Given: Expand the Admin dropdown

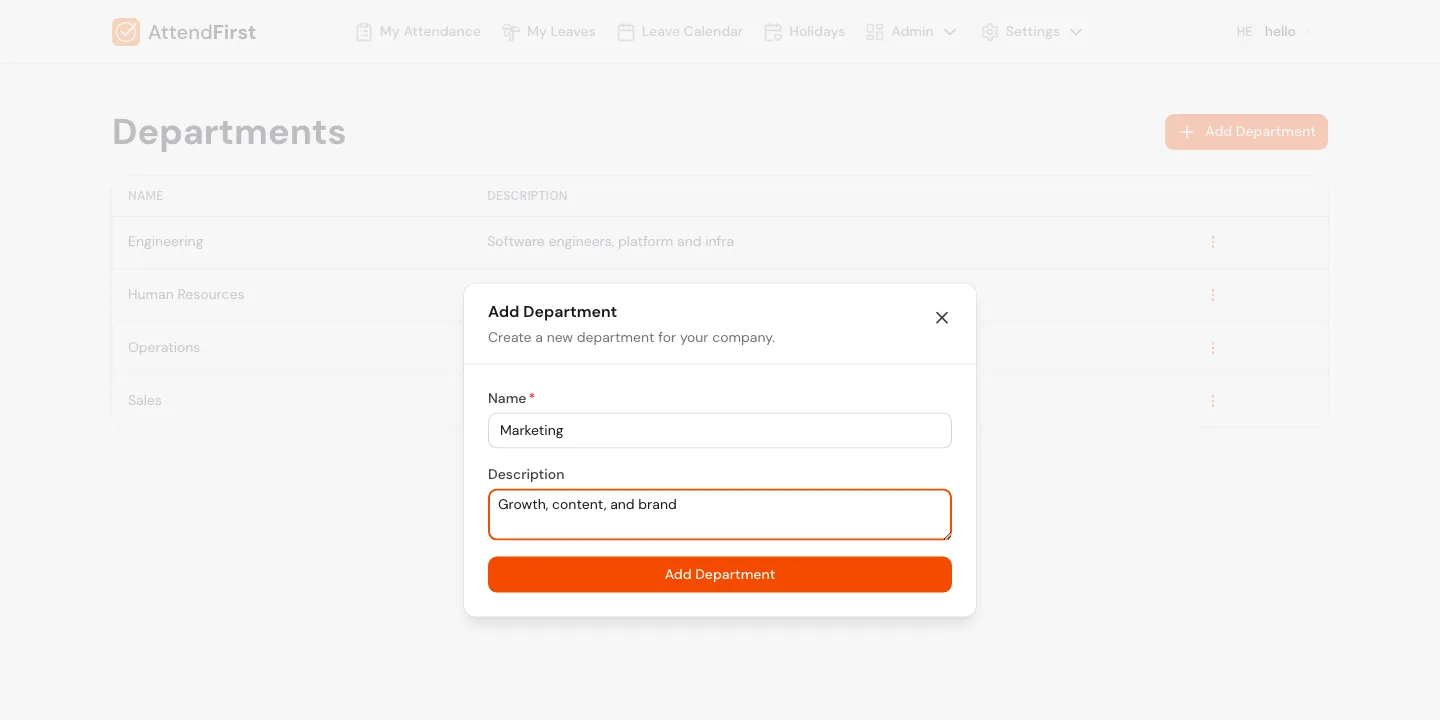Looking at the screenshot, I should (949, 31).
